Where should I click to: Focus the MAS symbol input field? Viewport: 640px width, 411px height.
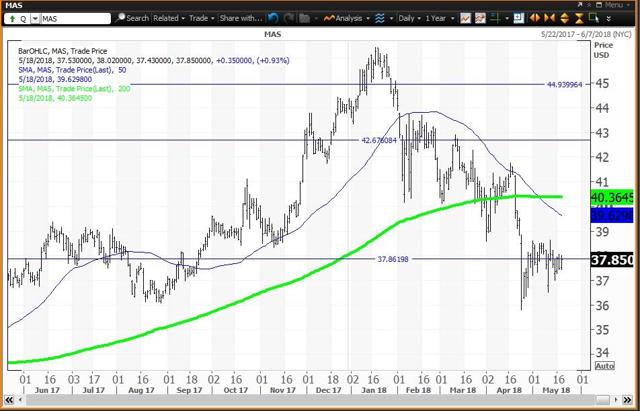tap(75, 19)
